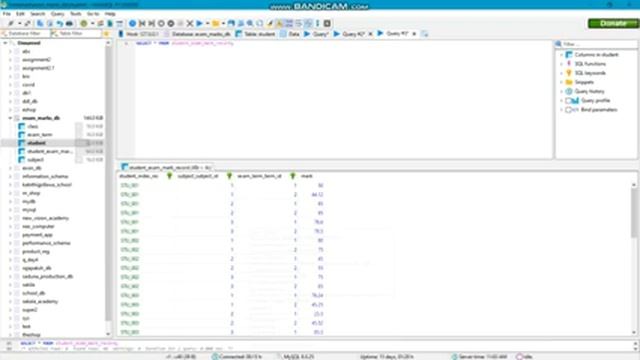Expand Snippets helper node
Image resolution: width=640 pixels, height=360 pixels.
click(561, 82)
